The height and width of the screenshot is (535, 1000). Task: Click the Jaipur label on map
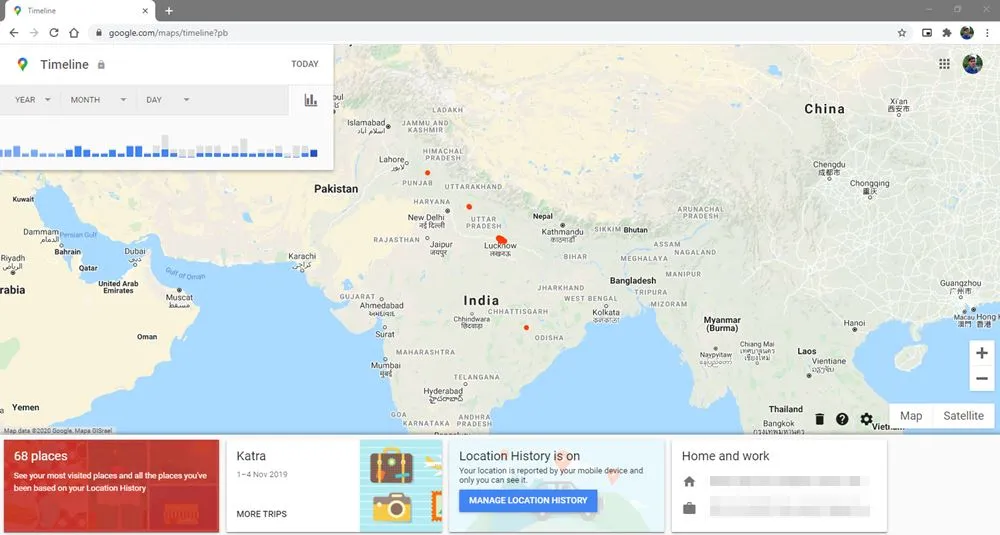[x=441, y=248]
